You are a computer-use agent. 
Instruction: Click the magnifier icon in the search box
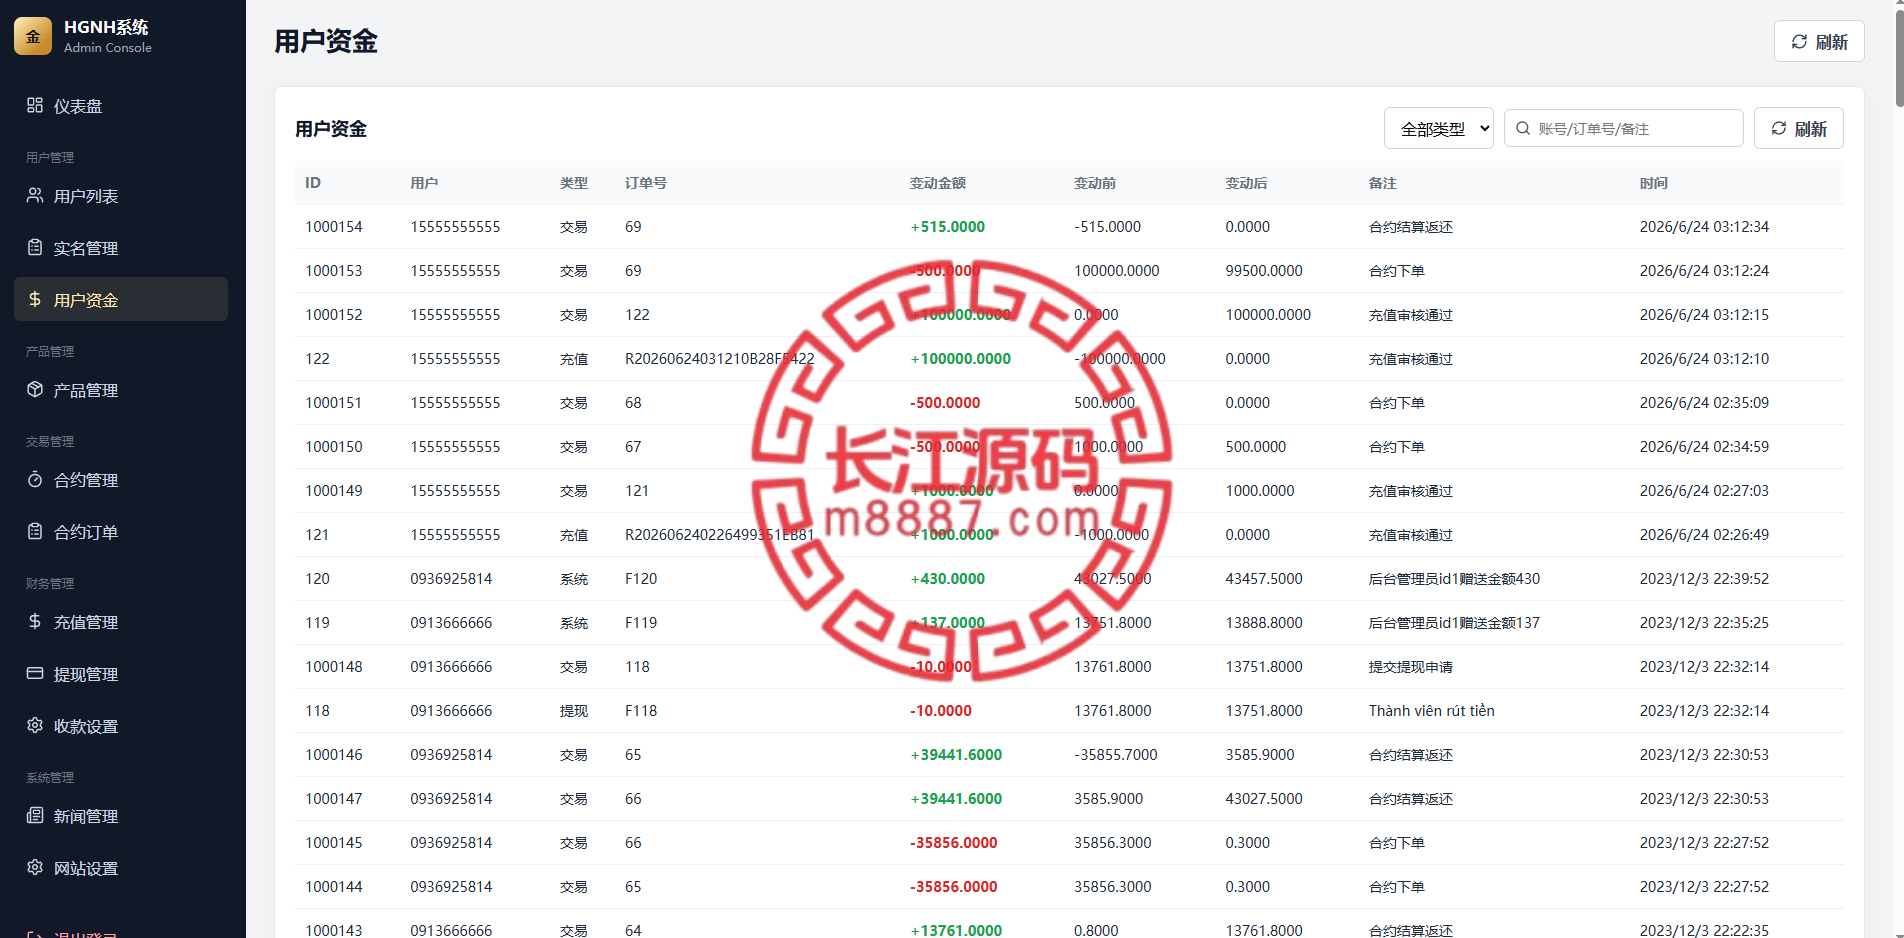(x=1523, y=128)
